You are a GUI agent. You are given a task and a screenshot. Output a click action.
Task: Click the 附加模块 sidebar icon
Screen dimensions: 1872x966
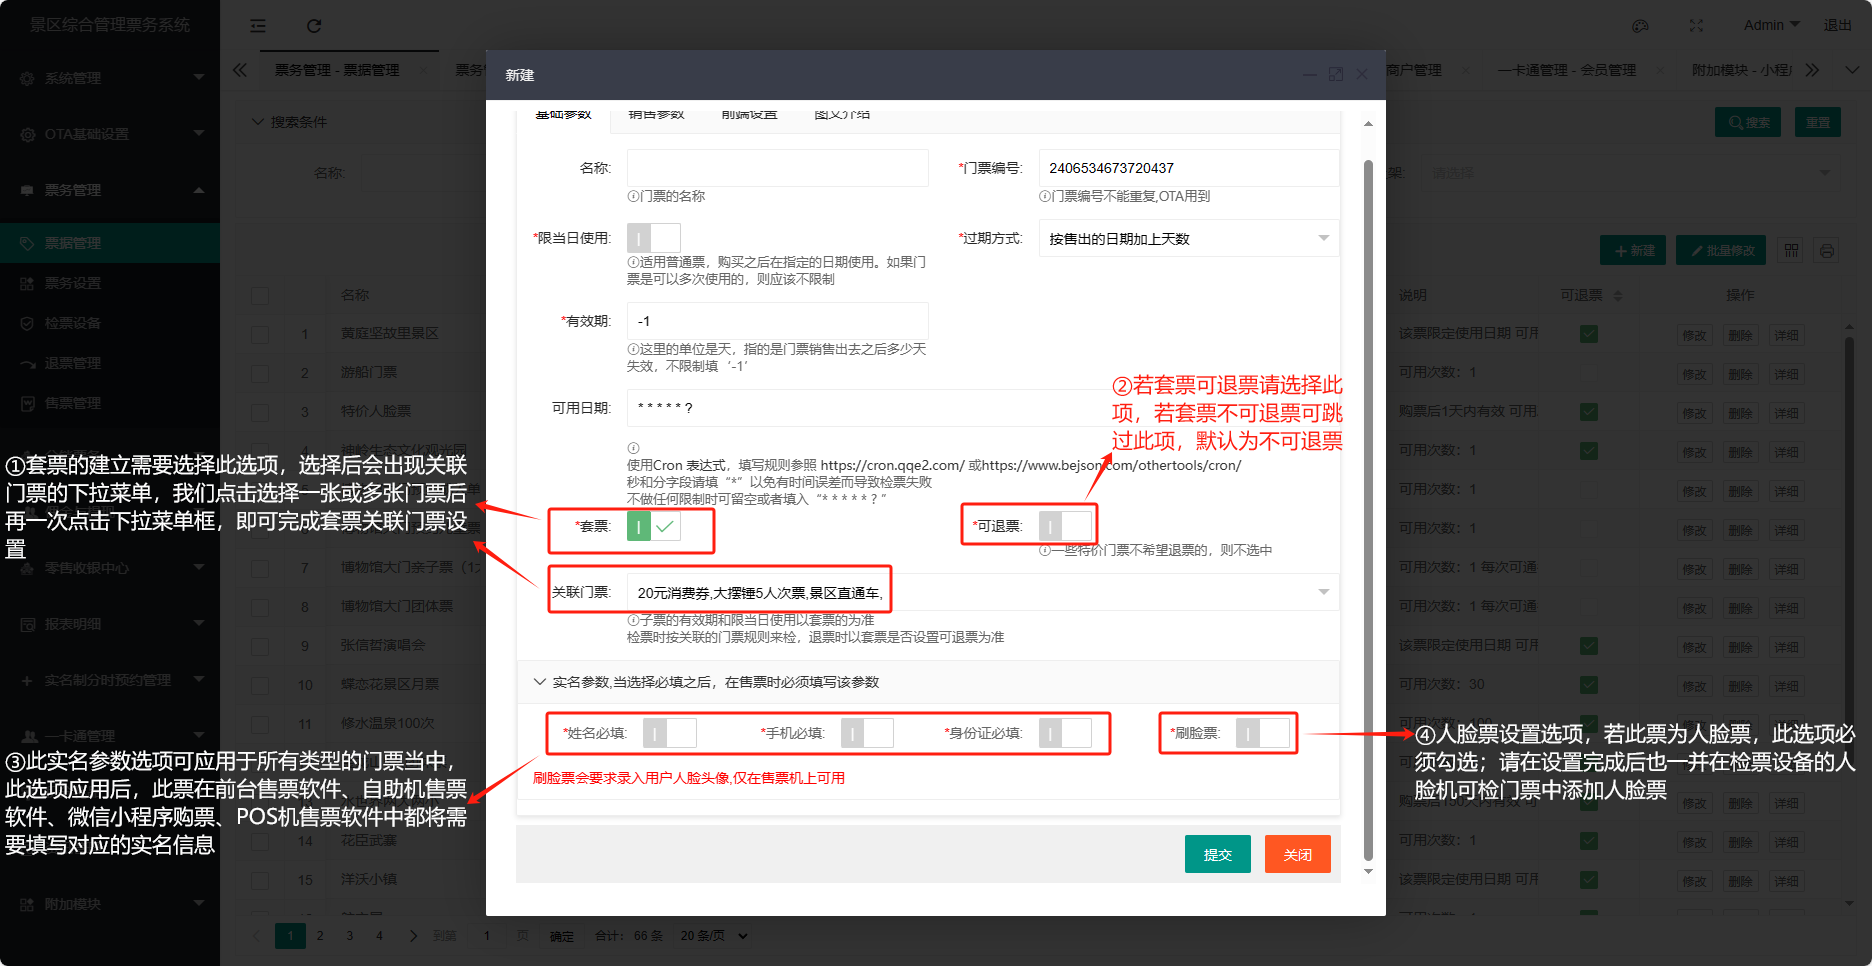(x=27, y=904)
